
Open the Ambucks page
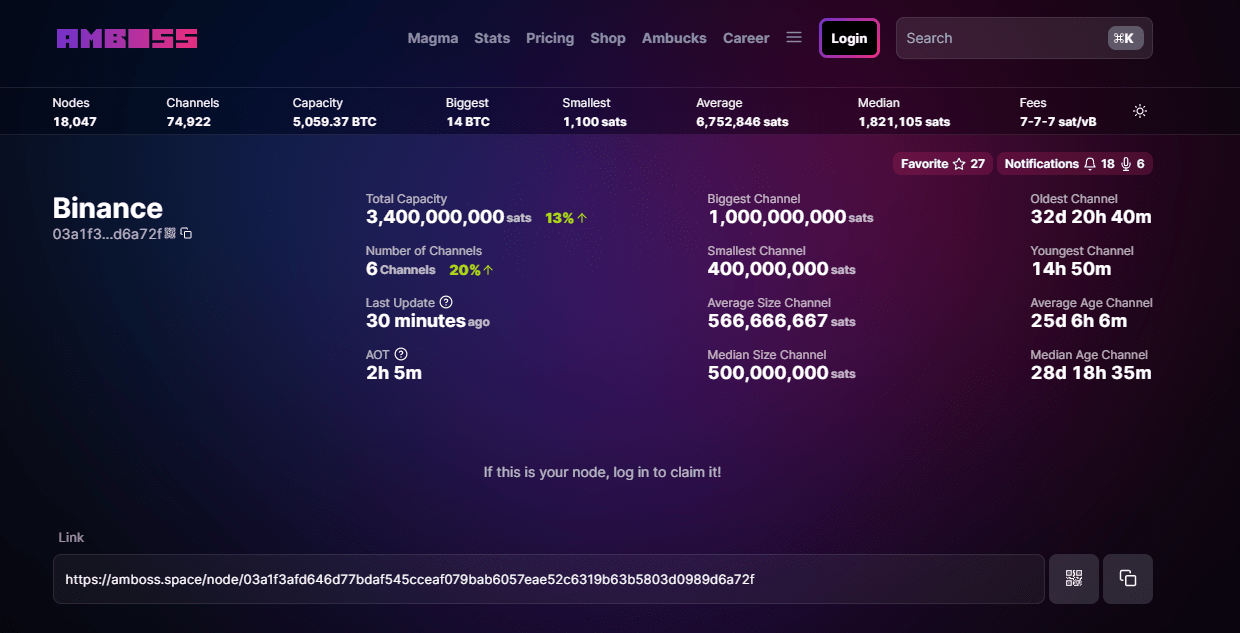674,38
